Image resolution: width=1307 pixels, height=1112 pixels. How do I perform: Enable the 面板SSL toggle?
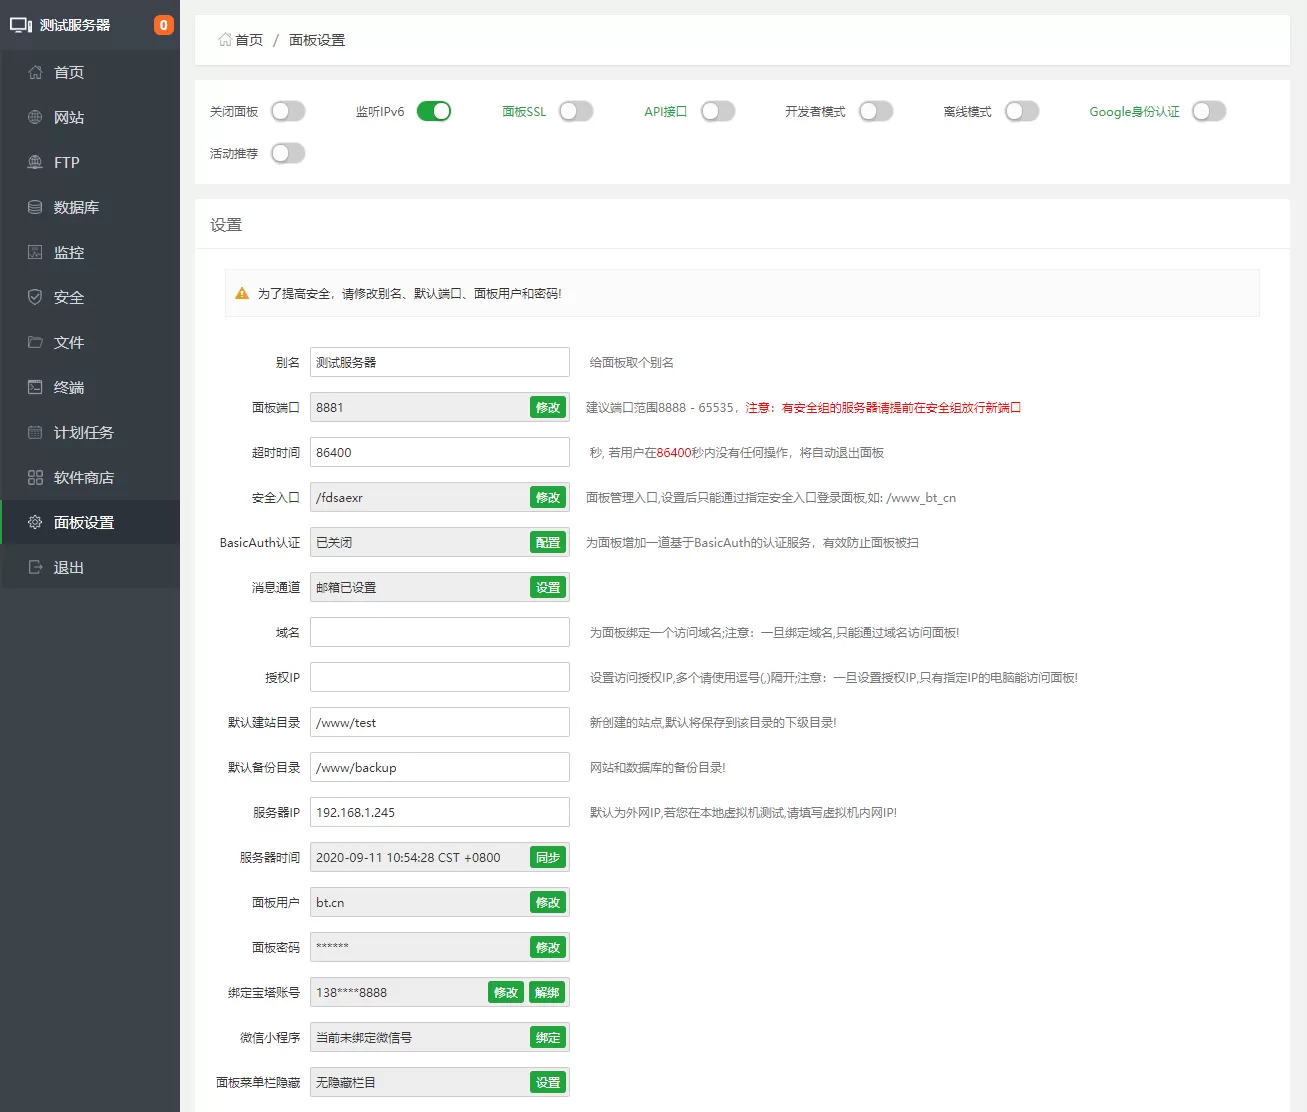pyautogui.click(x=576, y=111)
